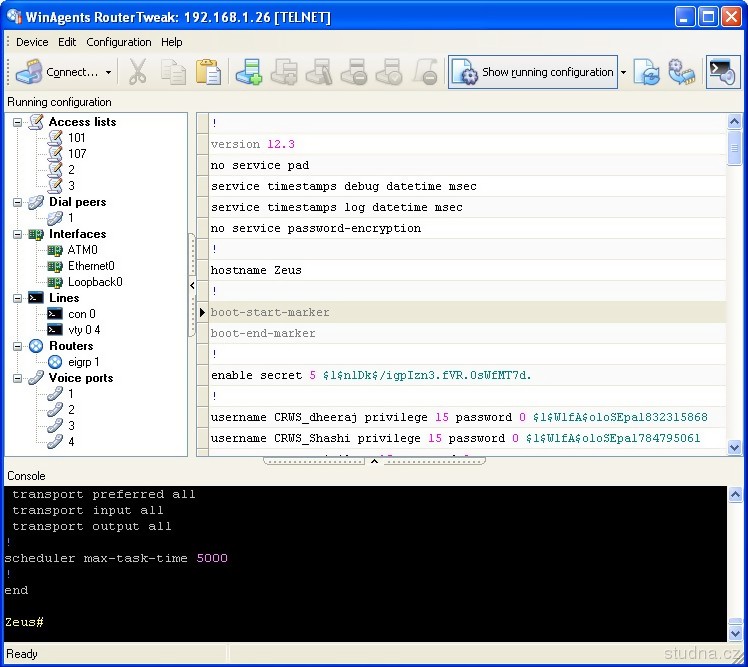Screen dimensions: 748x667
Task: Open the Device menu
Action: point(32,42)
